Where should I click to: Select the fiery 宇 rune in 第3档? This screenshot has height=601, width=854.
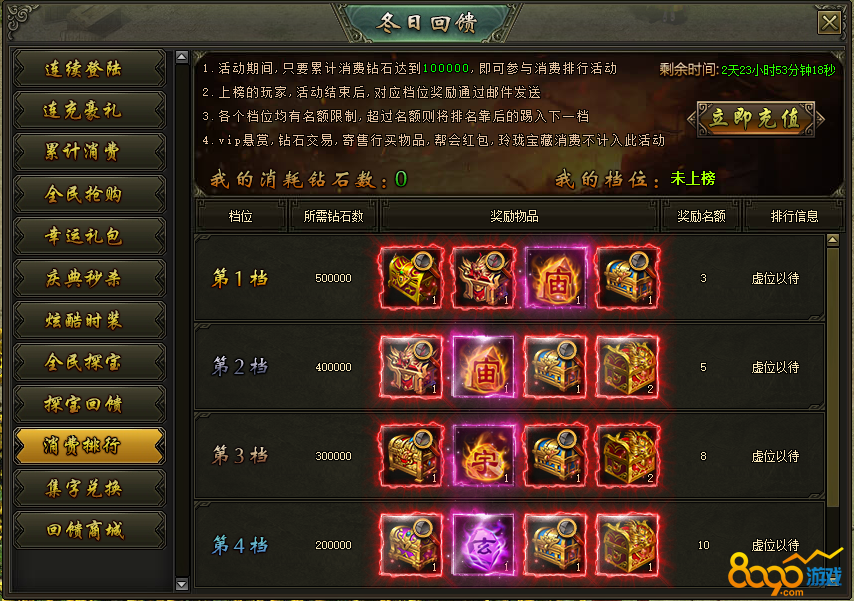pos(483,456)
